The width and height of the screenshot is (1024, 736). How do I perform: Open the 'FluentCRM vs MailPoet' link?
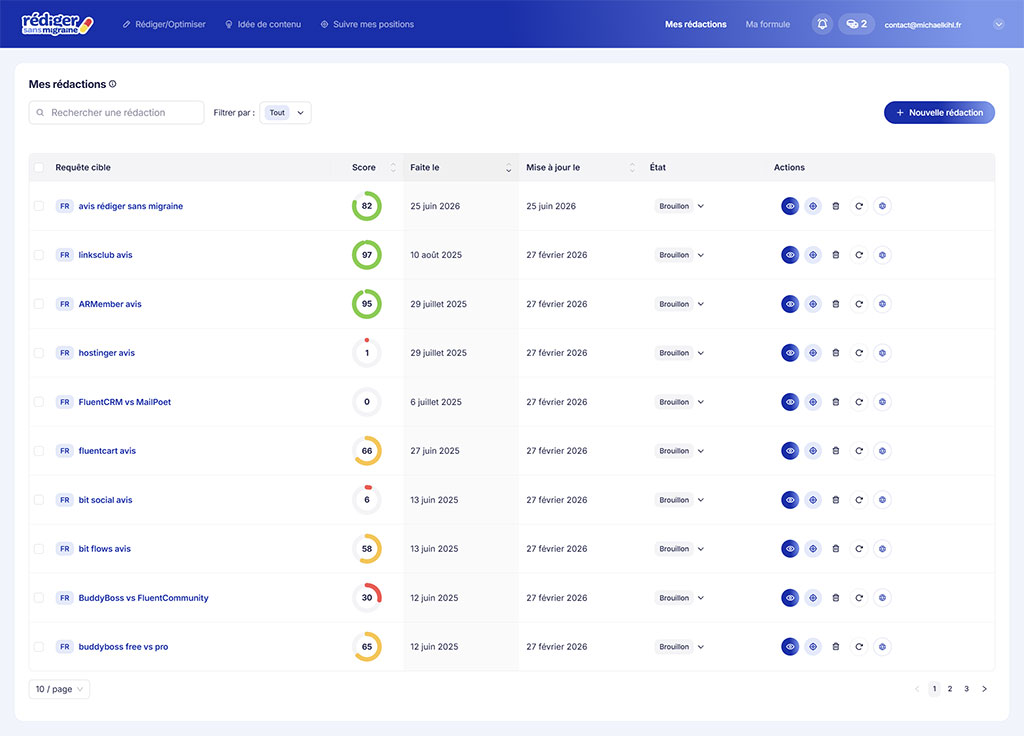[x=125, y=402]
